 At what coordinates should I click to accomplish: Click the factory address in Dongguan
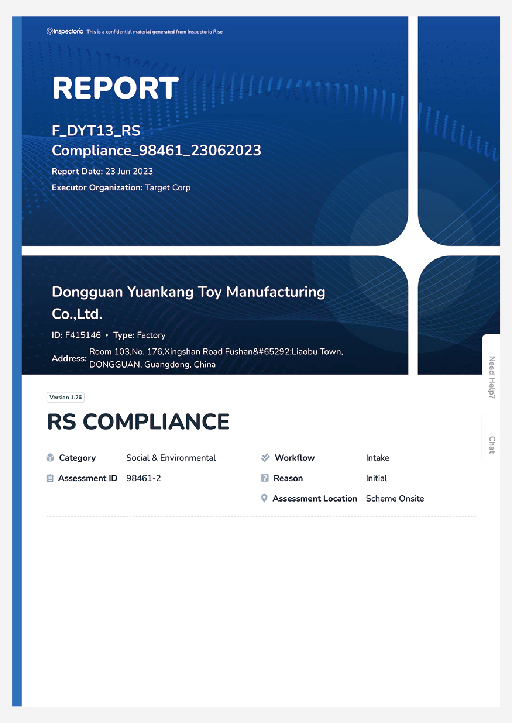pyautogui.click(x=216, y=358)
